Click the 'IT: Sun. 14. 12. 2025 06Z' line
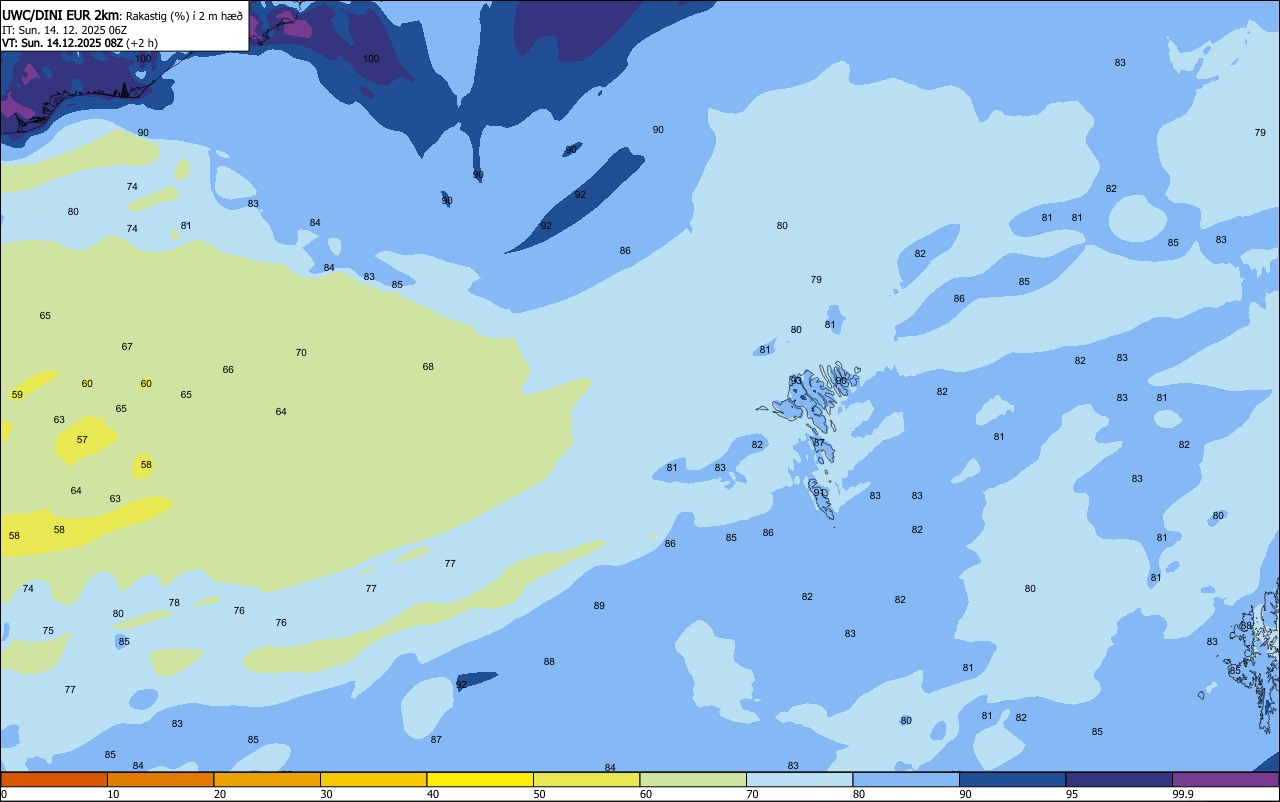 64,30
